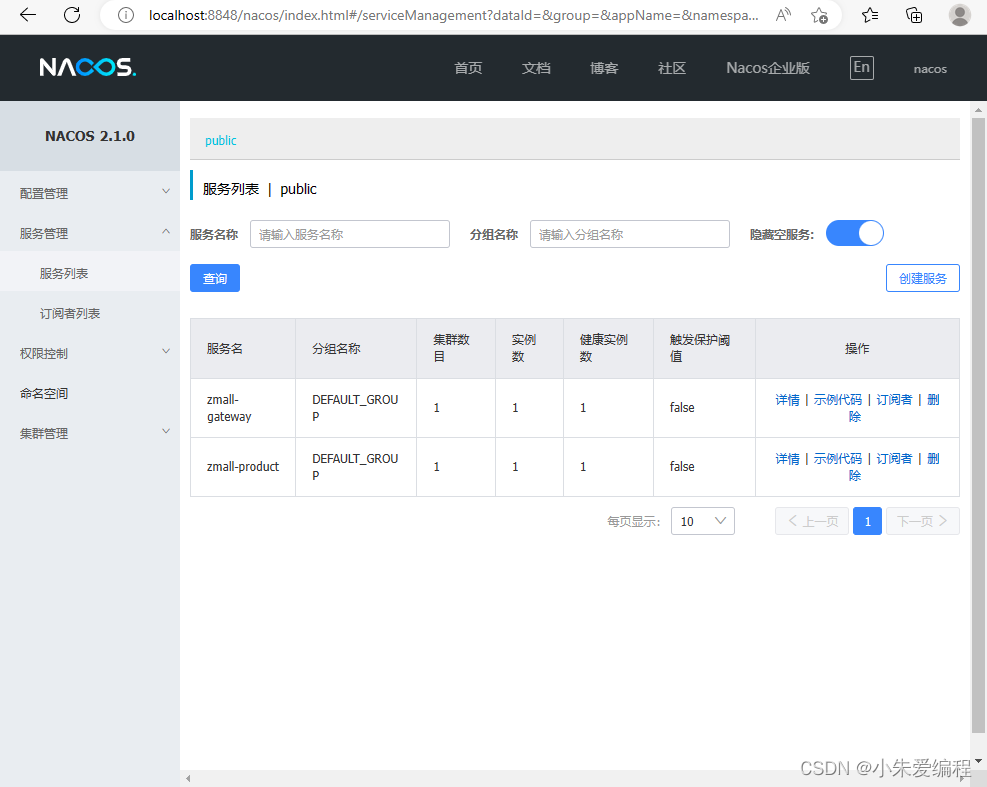This screenshot has width=987, height=787.
Task: Open 订阅者 for zmall-product
Action: coord(894,459)
